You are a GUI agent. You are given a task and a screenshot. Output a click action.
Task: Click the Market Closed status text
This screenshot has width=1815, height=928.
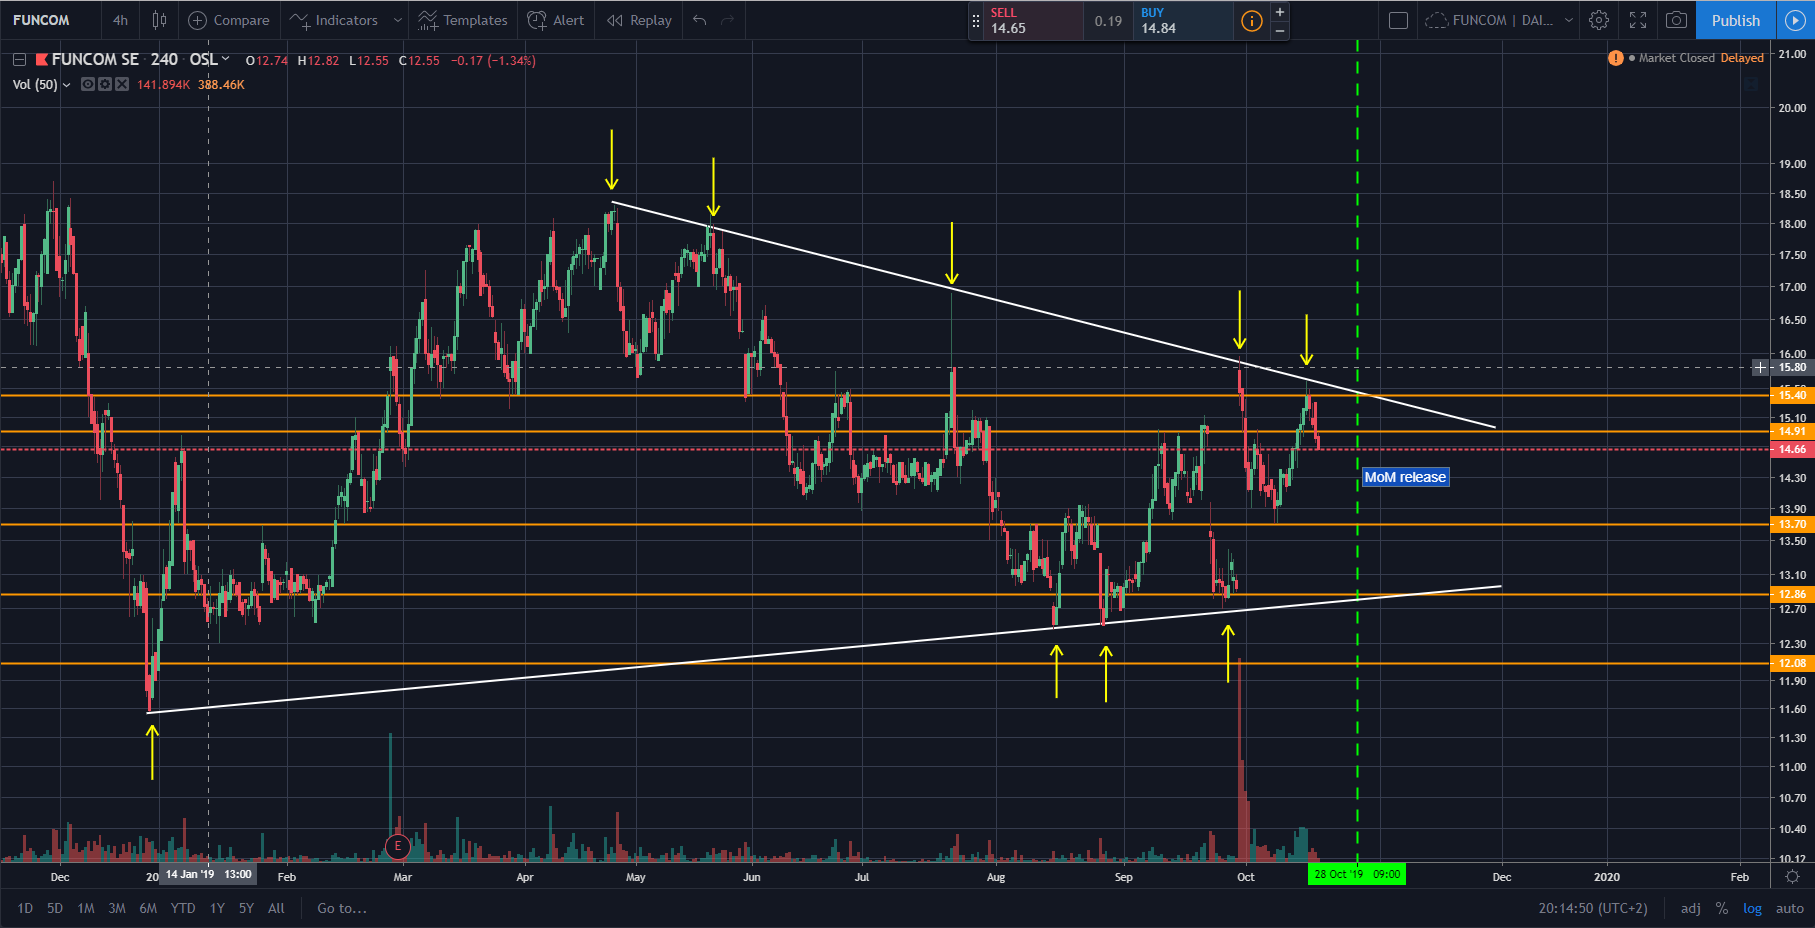(x=1677, y=58)
